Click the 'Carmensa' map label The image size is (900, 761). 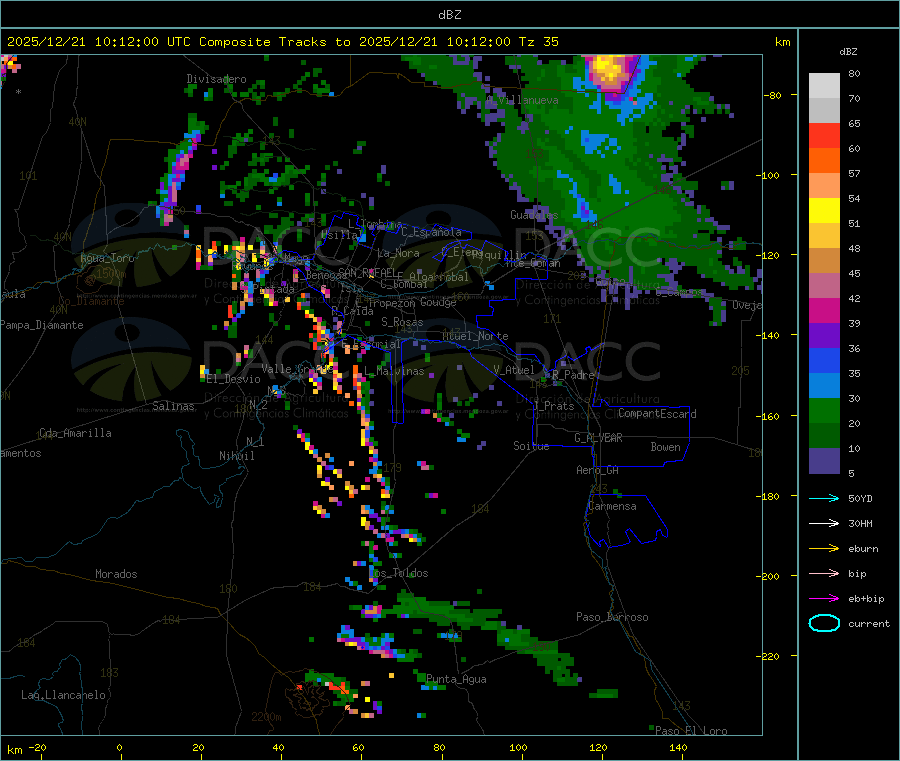click(612, 506)
